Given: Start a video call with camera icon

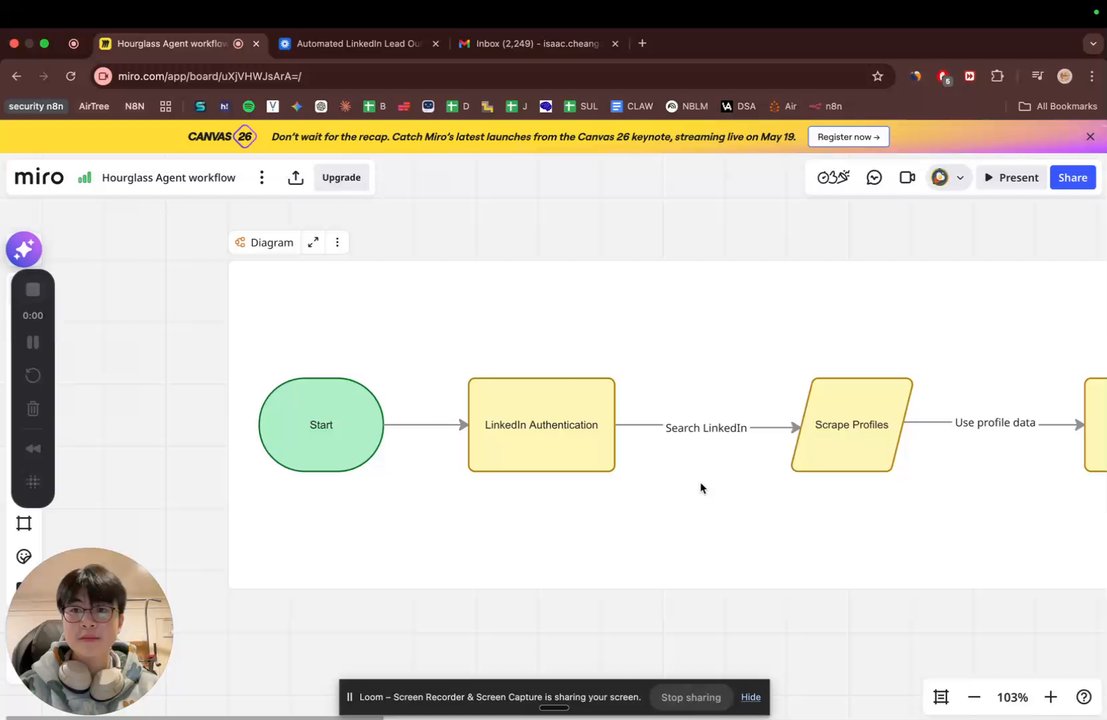Looking at the screenshot, I should click(907, 177).
